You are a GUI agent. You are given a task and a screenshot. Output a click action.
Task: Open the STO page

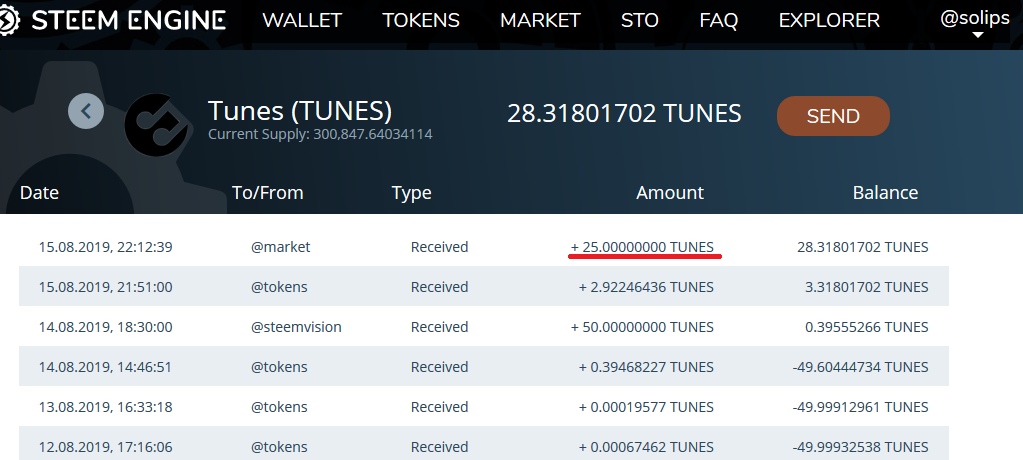(x=639, y=20)
